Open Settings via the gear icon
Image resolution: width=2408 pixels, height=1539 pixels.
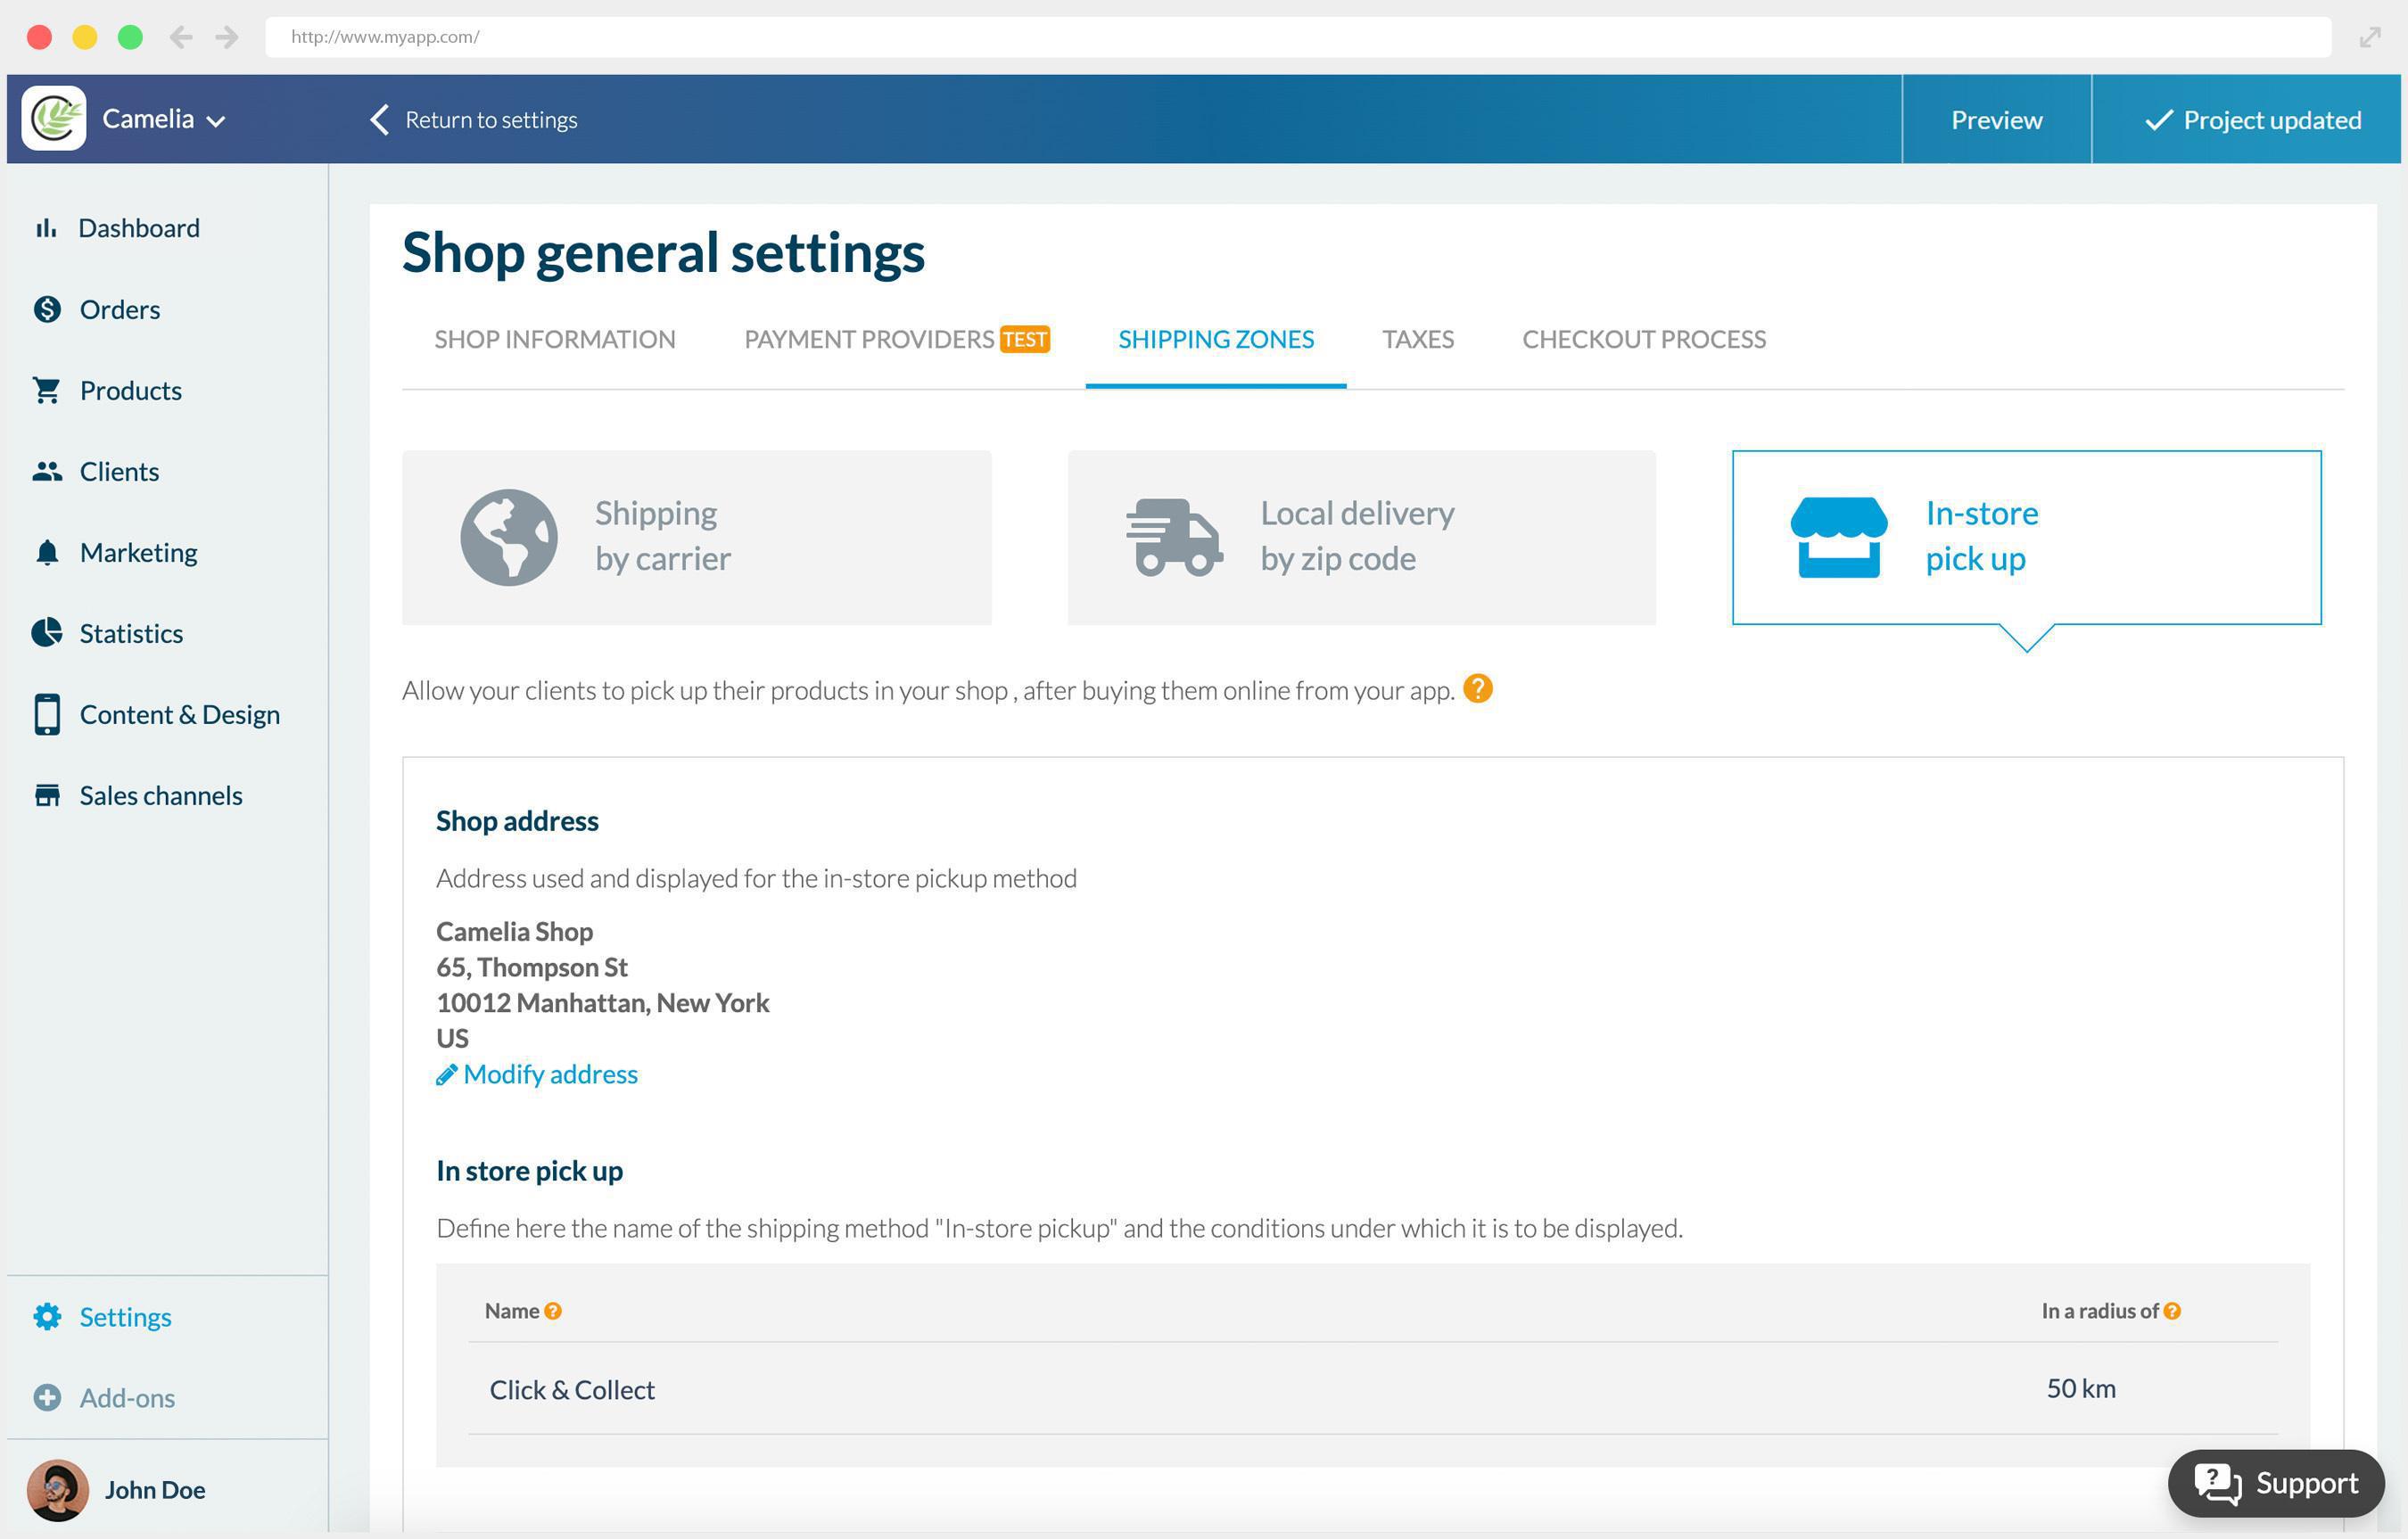(x=48, y=1317)
